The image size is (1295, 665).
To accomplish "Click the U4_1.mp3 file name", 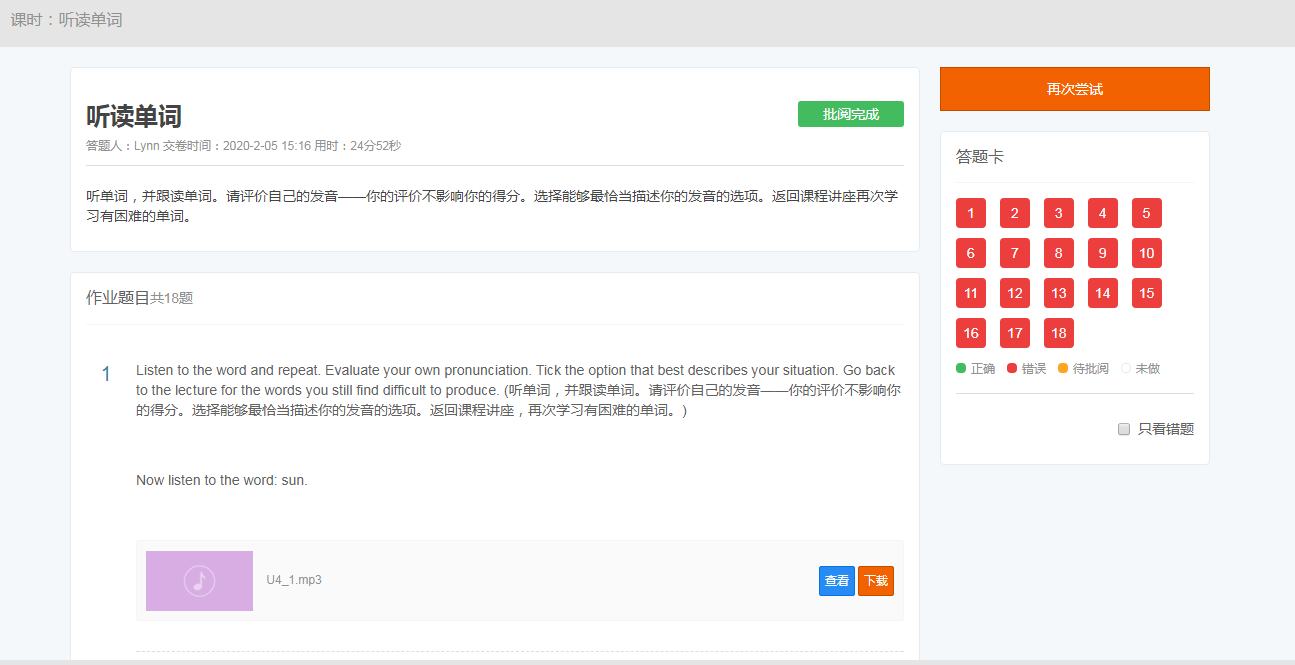I will (294, 580).
